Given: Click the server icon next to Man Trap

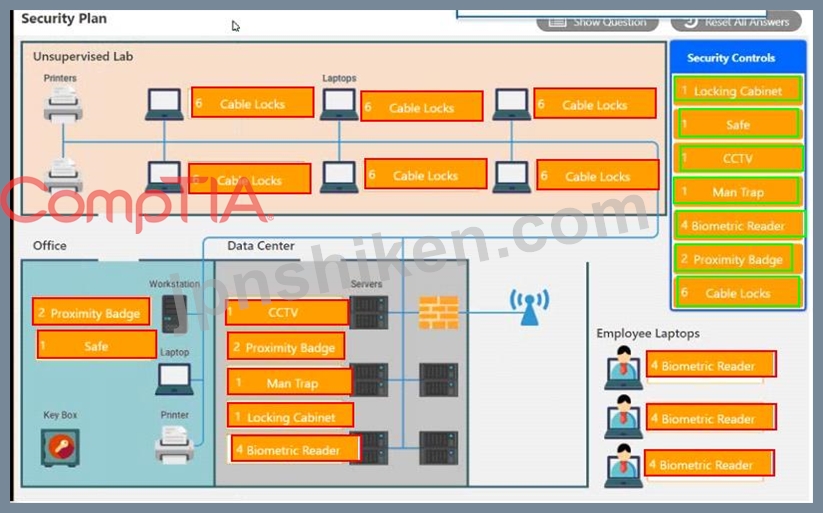Looking at the screenshot, I should (370, 380).
